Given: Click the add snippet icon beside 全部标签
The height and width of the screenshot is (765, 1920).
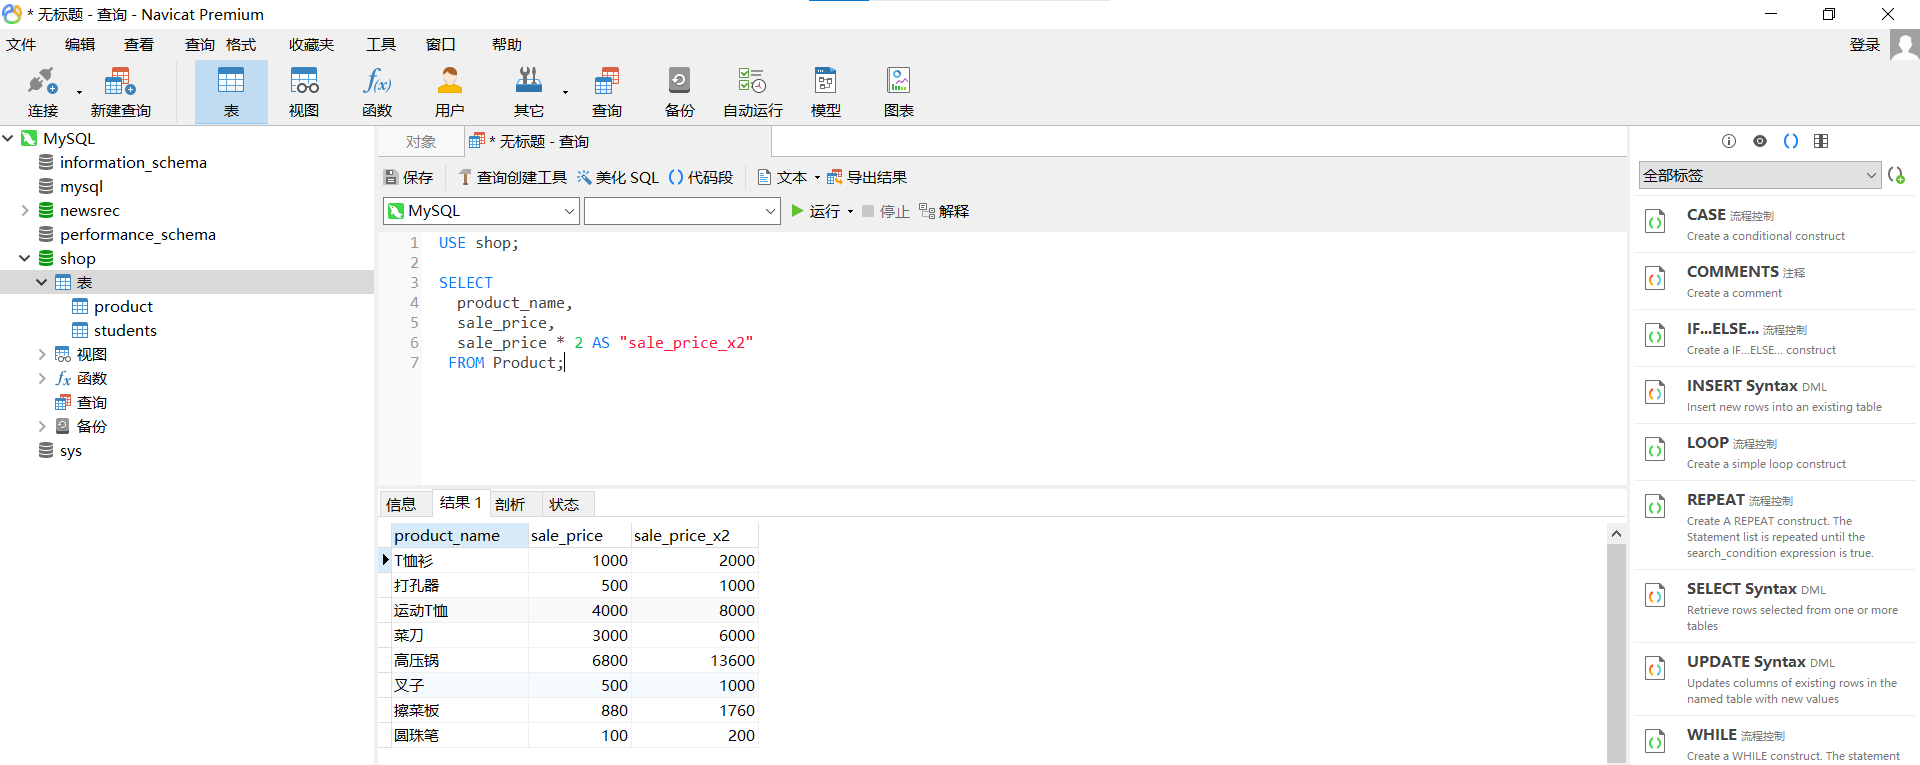Looking at the screenshot, I should 1896,175.
